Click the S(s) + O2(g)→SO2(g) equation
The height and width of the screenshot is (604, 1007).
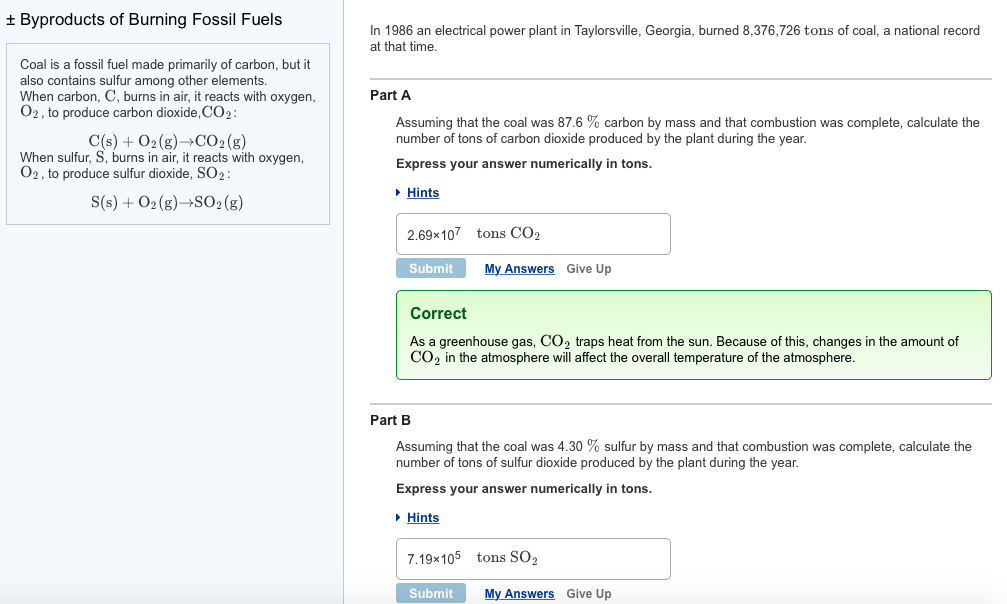(x=167, y=202)
